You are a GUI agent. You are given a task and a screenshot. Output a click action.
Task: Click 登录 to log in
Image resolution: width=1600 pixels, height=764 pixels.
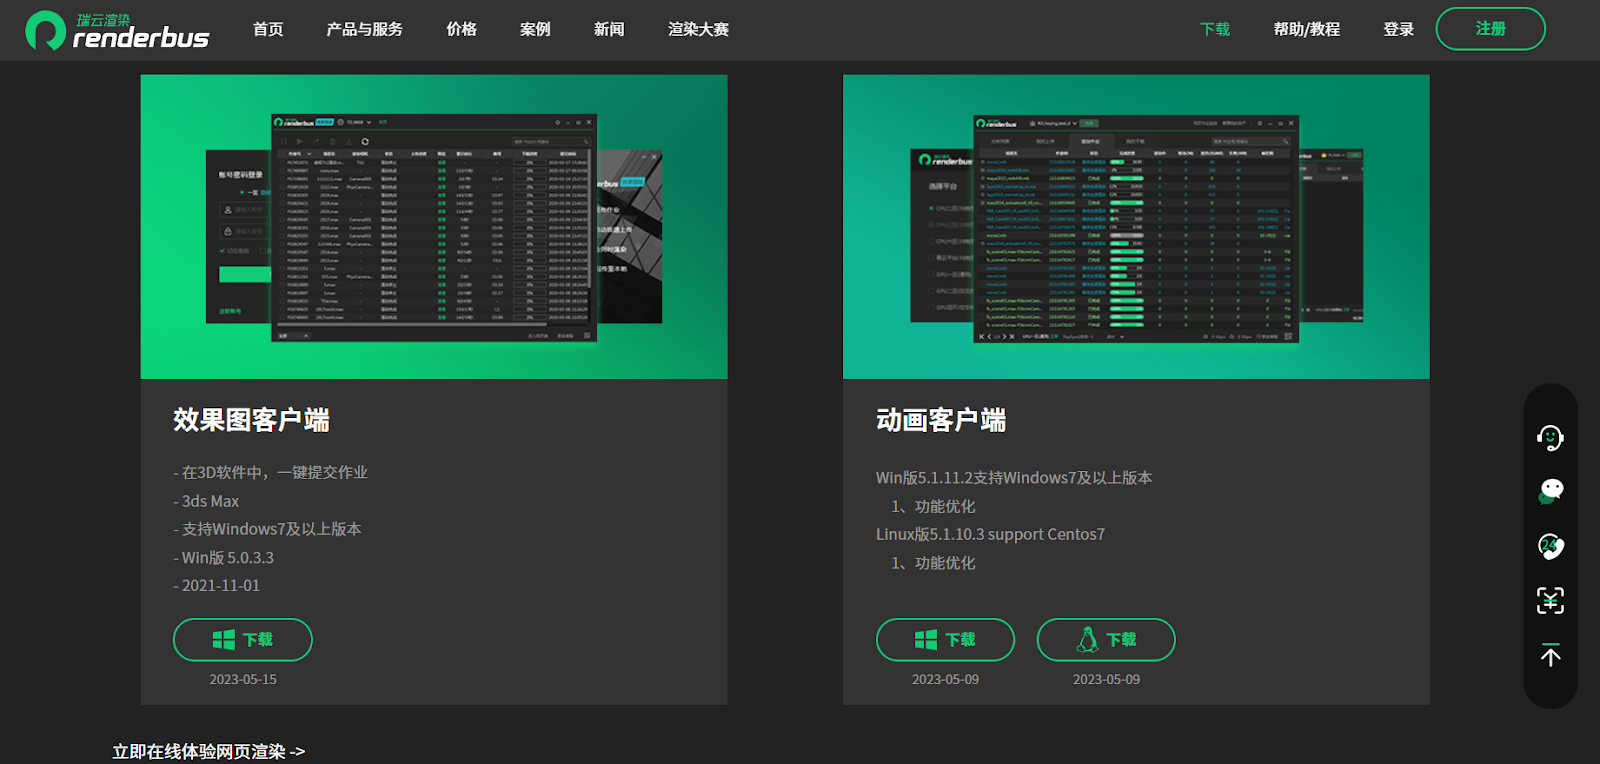point(1398,29)
